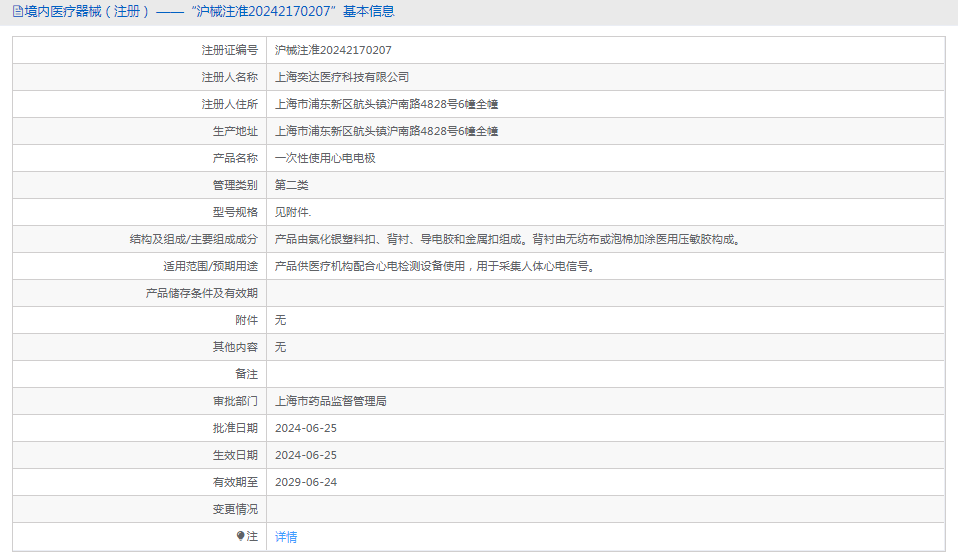Image resolution: width=958 pixels, height=558 pixels.
Task: Click the structure description starting 产品由氯化银塑料扣
Action: (x=508, y=239)
